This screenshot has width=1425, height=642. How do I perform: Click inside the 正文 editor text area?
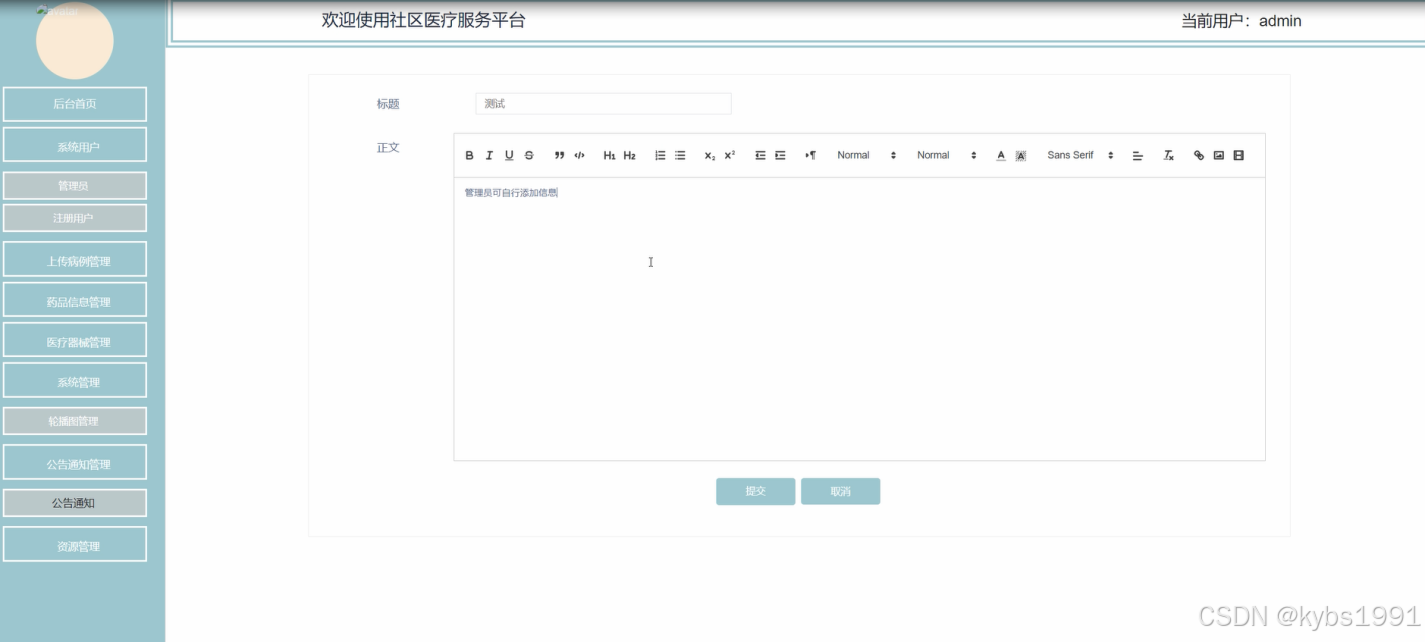[x=859, y=319]
